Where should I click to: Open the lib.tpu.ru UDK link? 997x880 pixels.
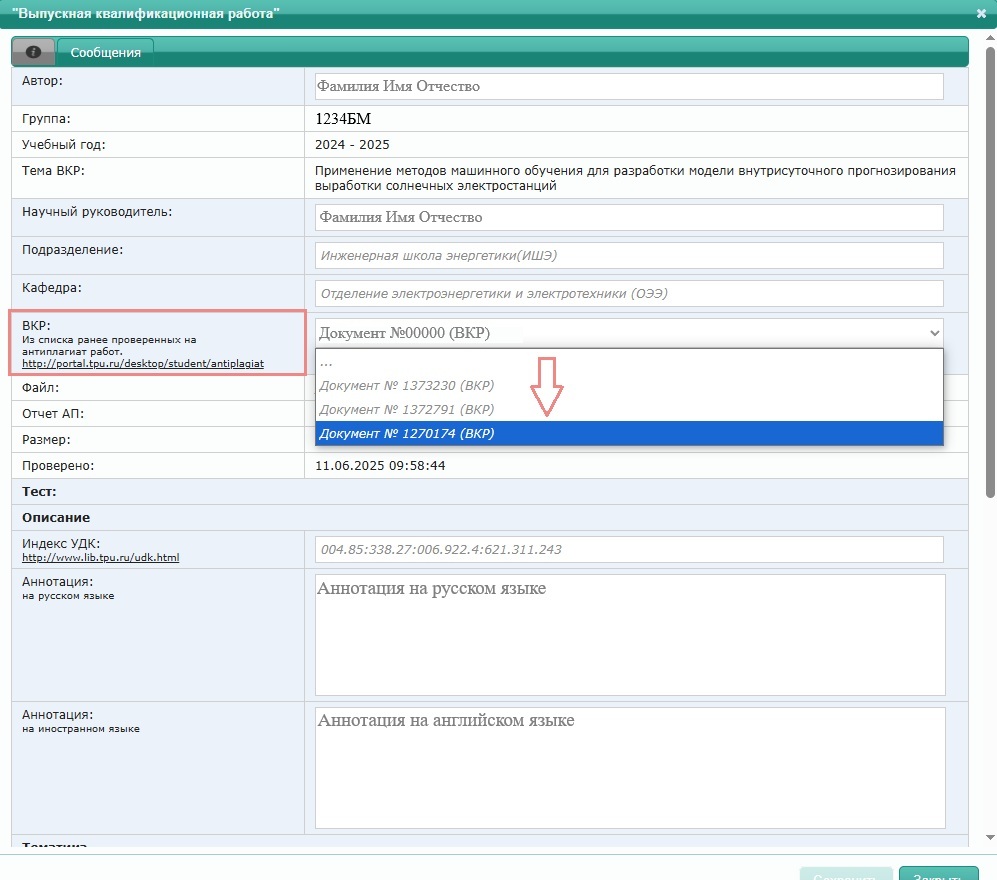(x=100, y=558)
